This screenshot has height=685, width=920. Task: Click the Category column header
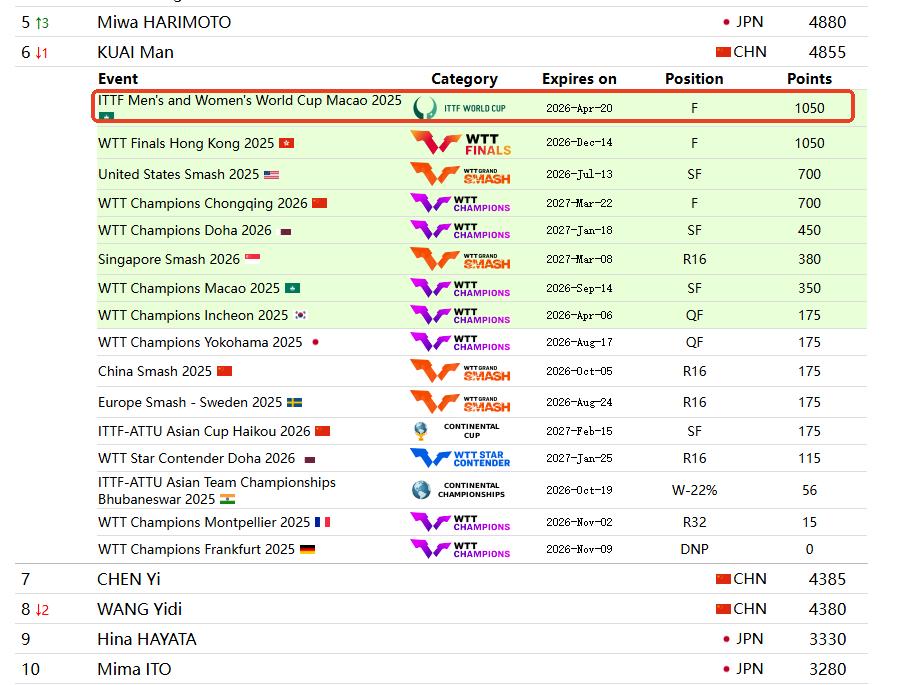(464, 79)
